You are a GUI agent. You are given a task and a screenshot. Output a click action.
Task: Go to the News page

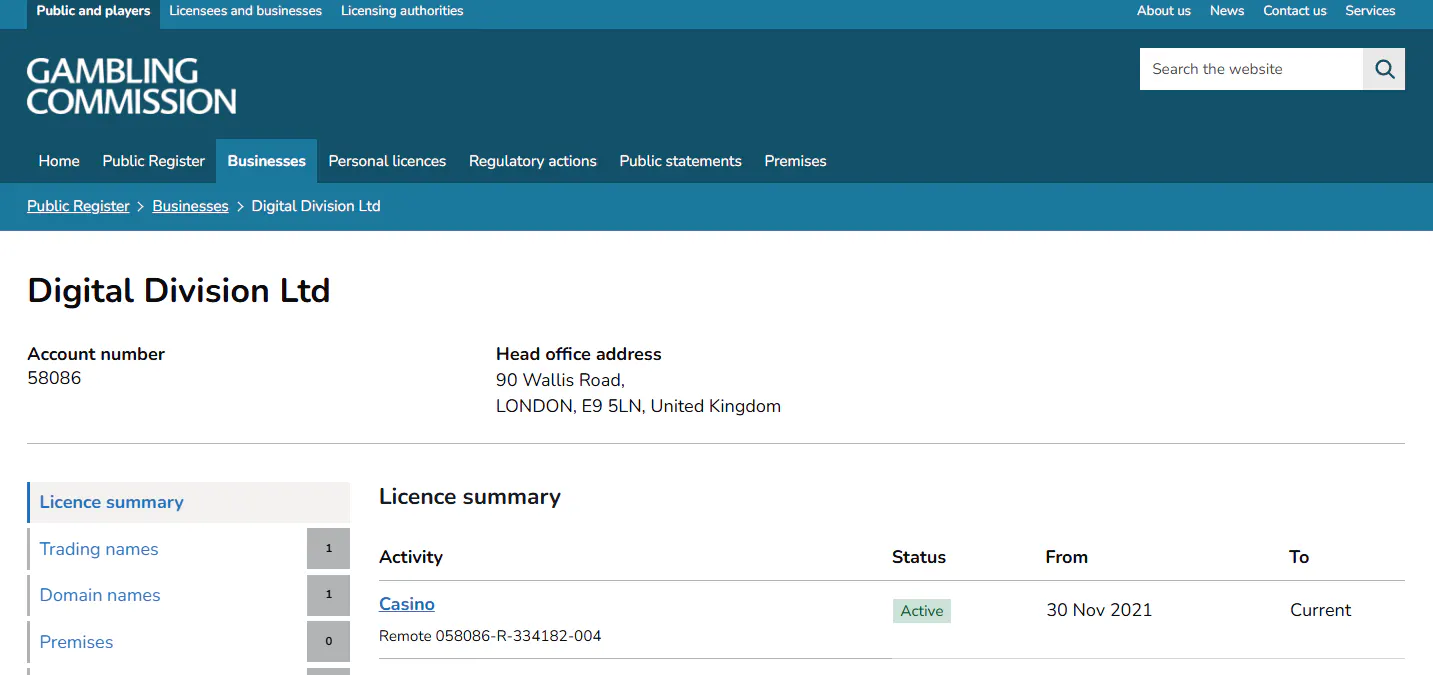click(x=1227, y=11)
